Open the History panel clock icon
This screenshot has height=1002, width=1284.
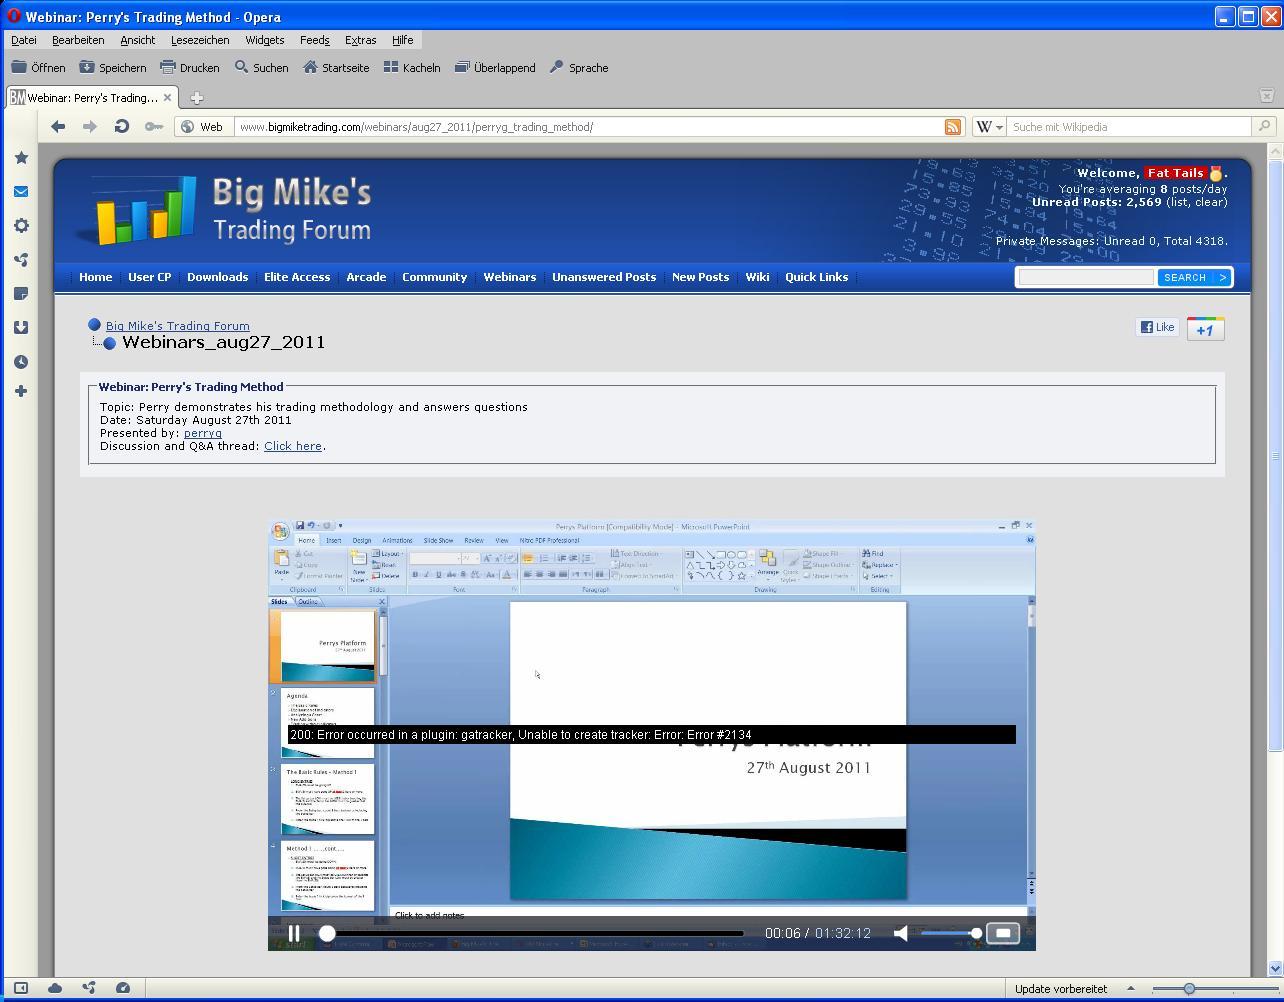coord(21,362)
